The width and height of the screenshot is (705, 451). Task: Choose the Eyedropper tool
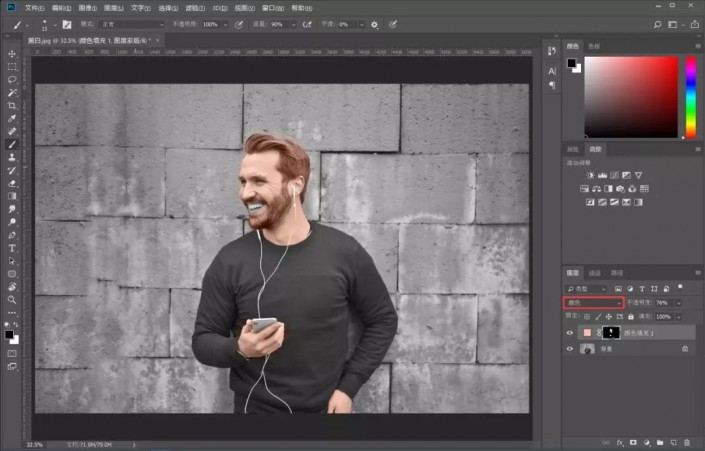[x=12, y=118]
